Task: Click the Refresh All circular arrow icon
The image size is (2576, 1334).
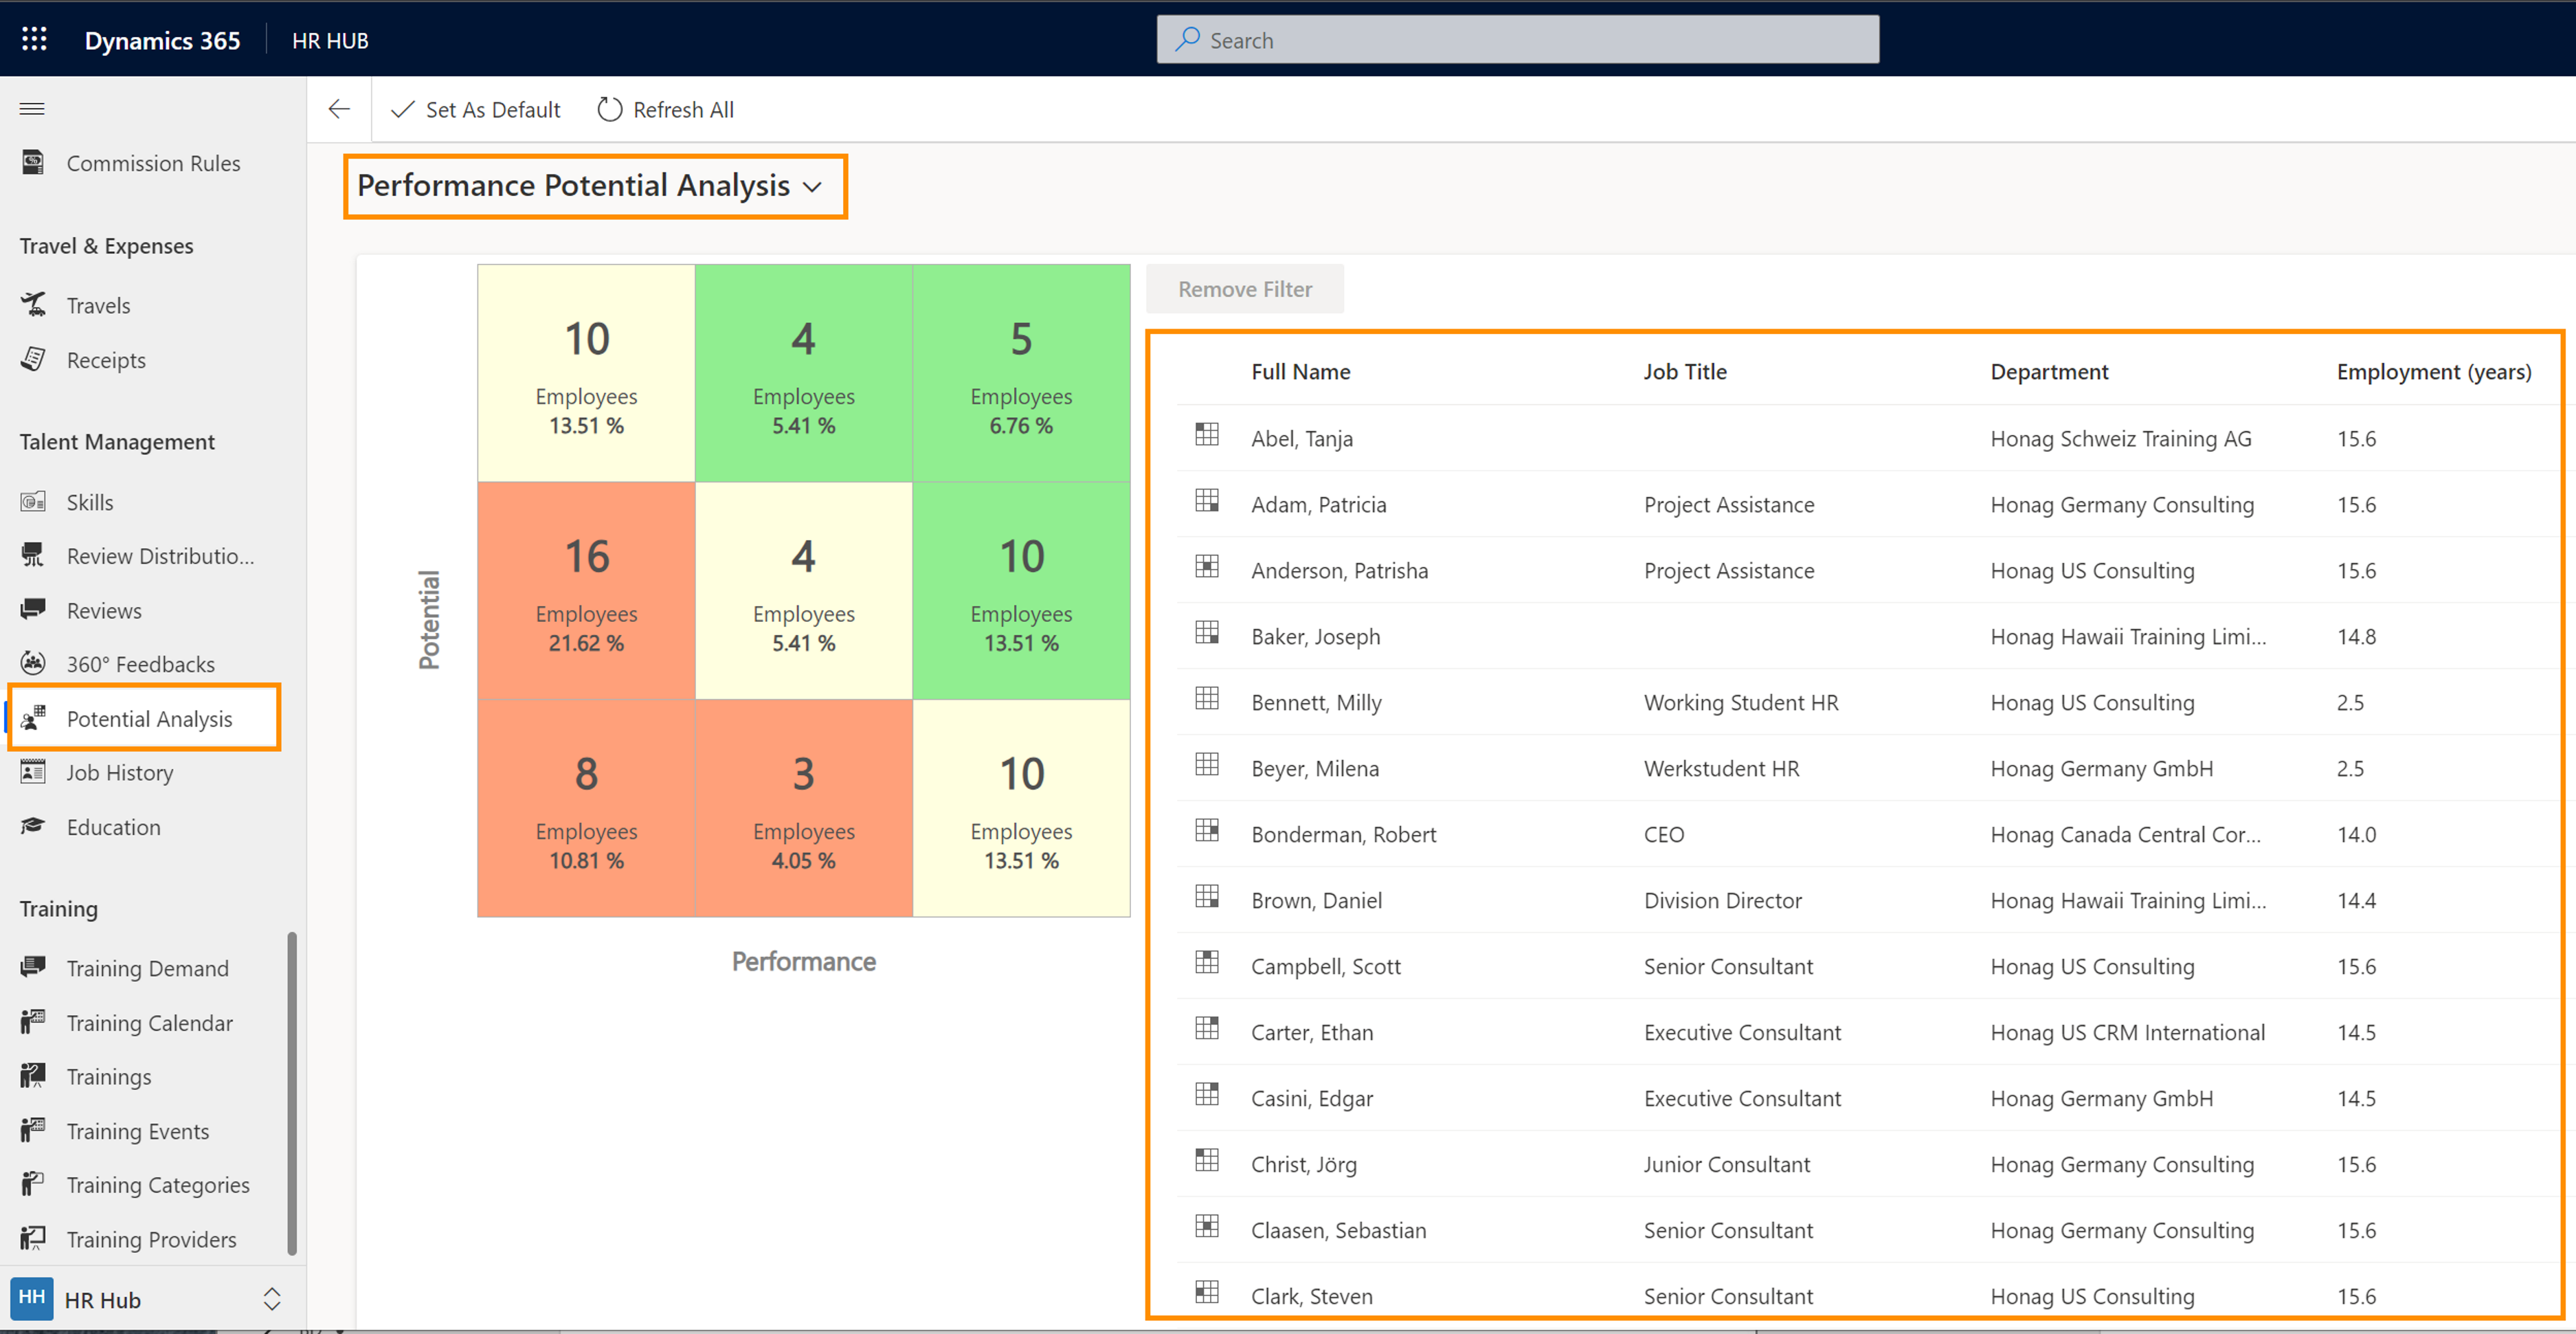Action: tap(609, 109)
